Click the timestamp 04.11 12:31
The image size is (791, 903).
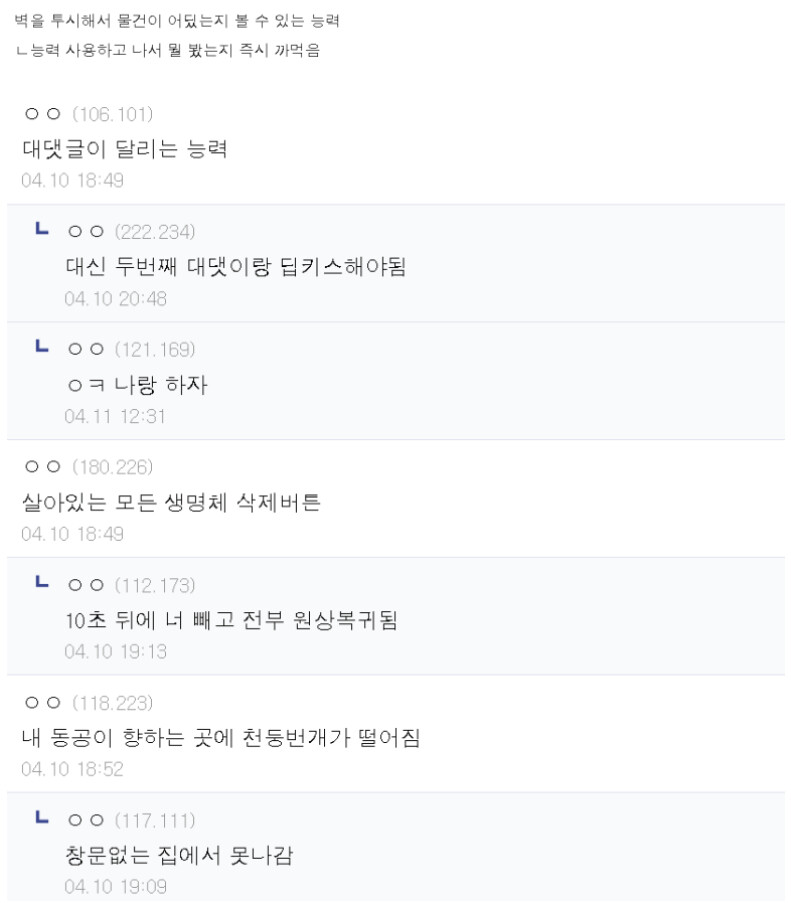[115, 417]
